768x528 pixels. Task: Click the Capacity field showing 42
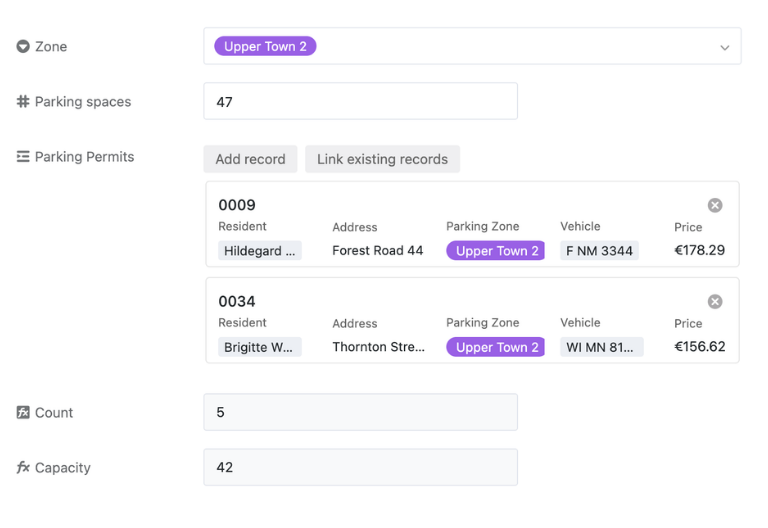360,467
